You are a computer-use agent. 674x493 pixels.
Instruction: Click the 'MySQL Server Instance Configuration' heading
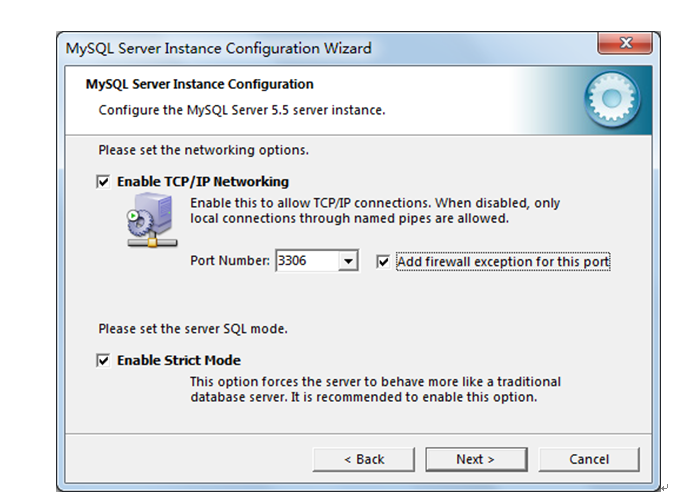(x=199, y=84)
